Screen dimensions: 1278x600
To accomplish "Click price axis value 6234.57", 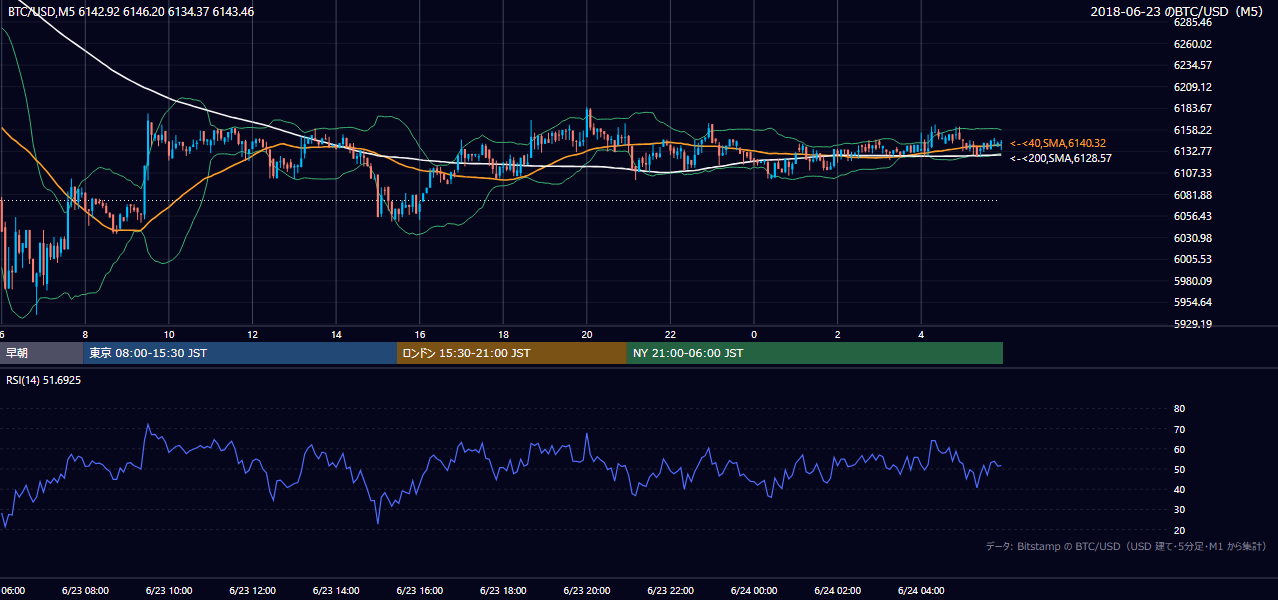I will coord(1193,65).
